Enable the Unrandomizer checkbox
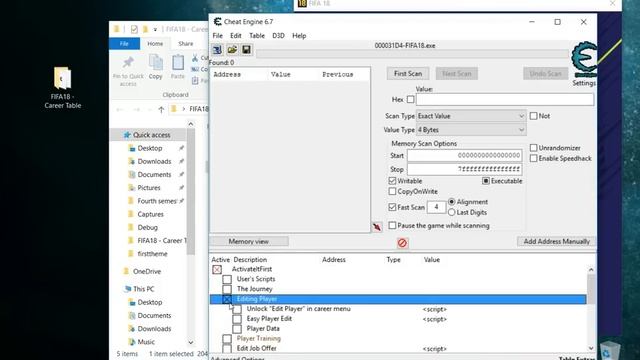Screen dimensions: 640x360 pyautogui.click(x=533, y=148)
